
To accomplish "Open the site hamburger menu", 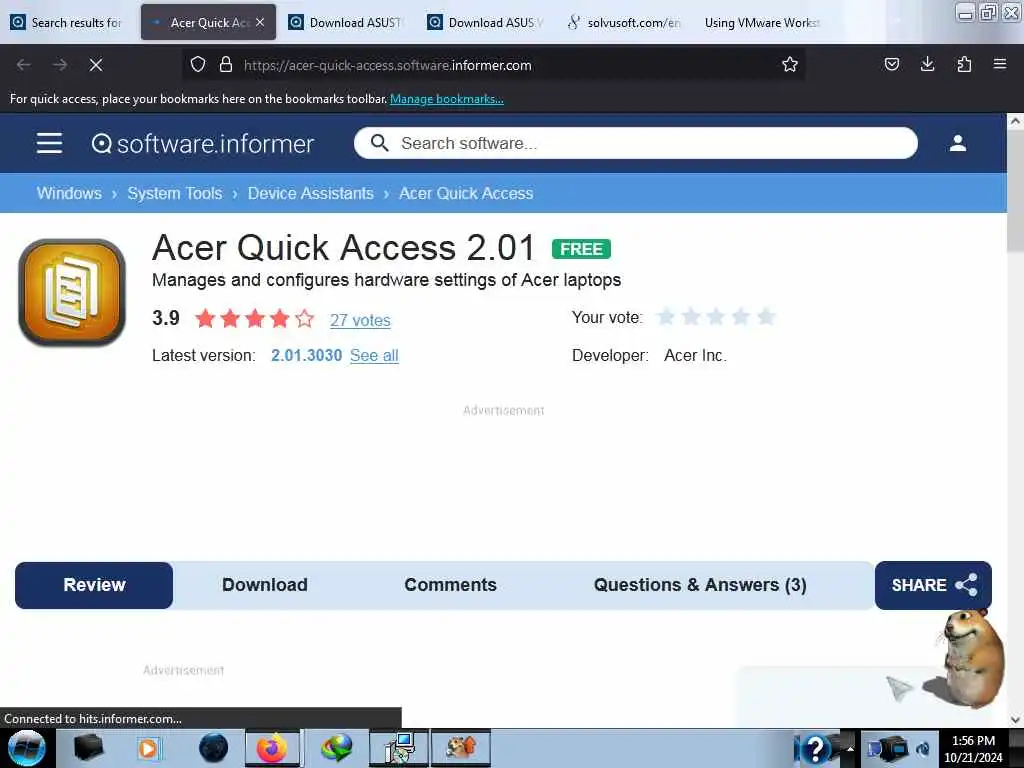I will coord(50,143).
